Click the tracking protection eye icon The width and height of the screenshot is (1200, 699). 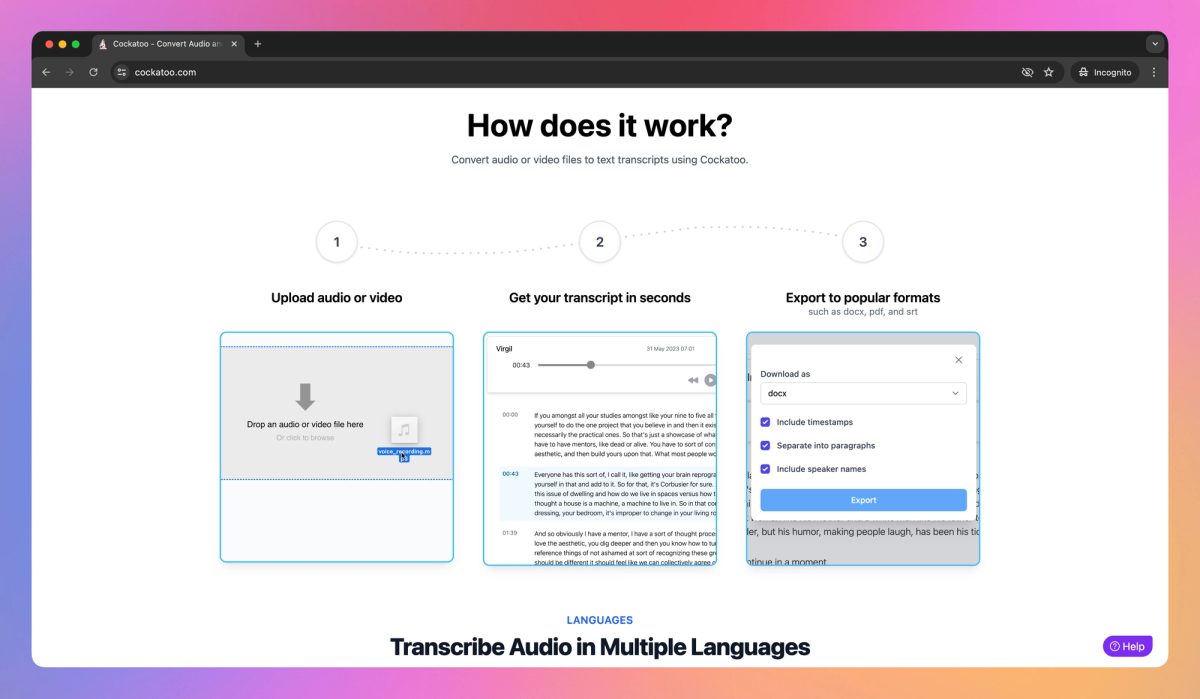[1026, 72]
